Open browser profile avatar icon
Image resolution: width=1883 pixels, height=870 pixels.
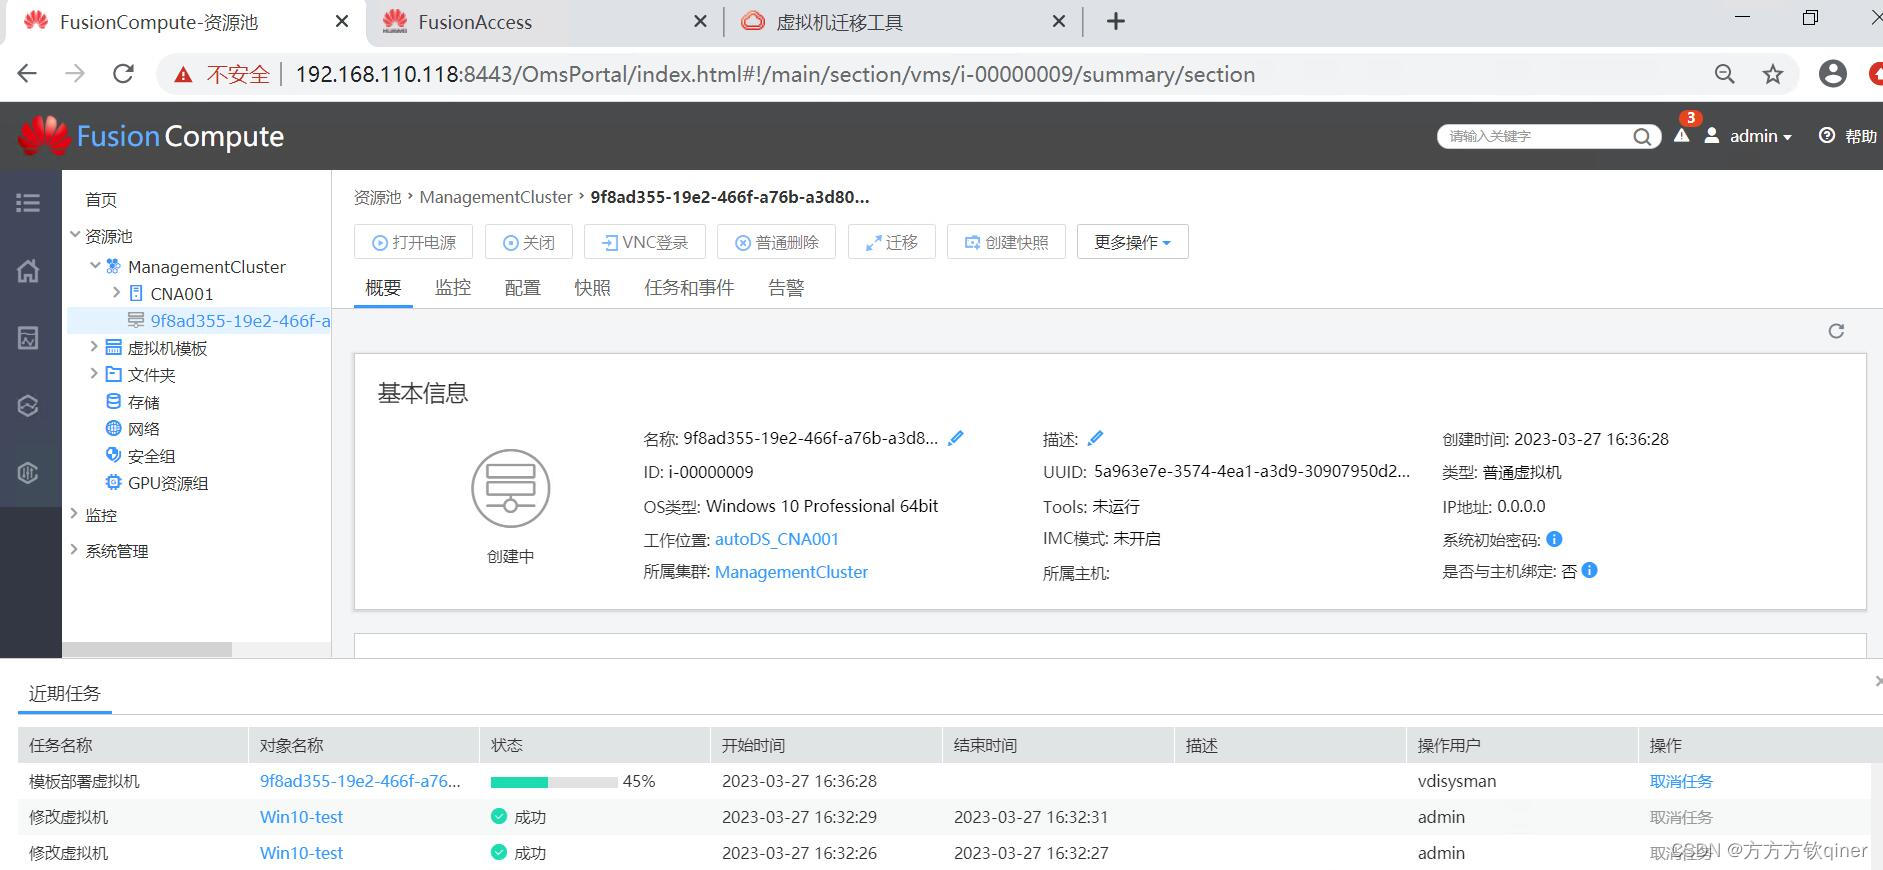[1832, 73]
